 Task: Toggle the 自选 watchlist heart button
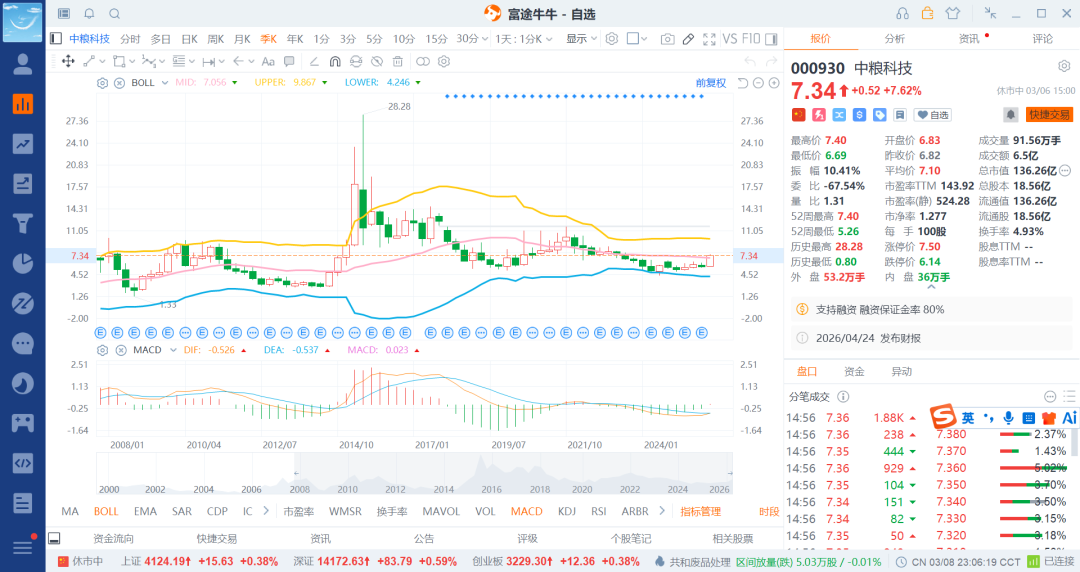[x=933, y=115]
